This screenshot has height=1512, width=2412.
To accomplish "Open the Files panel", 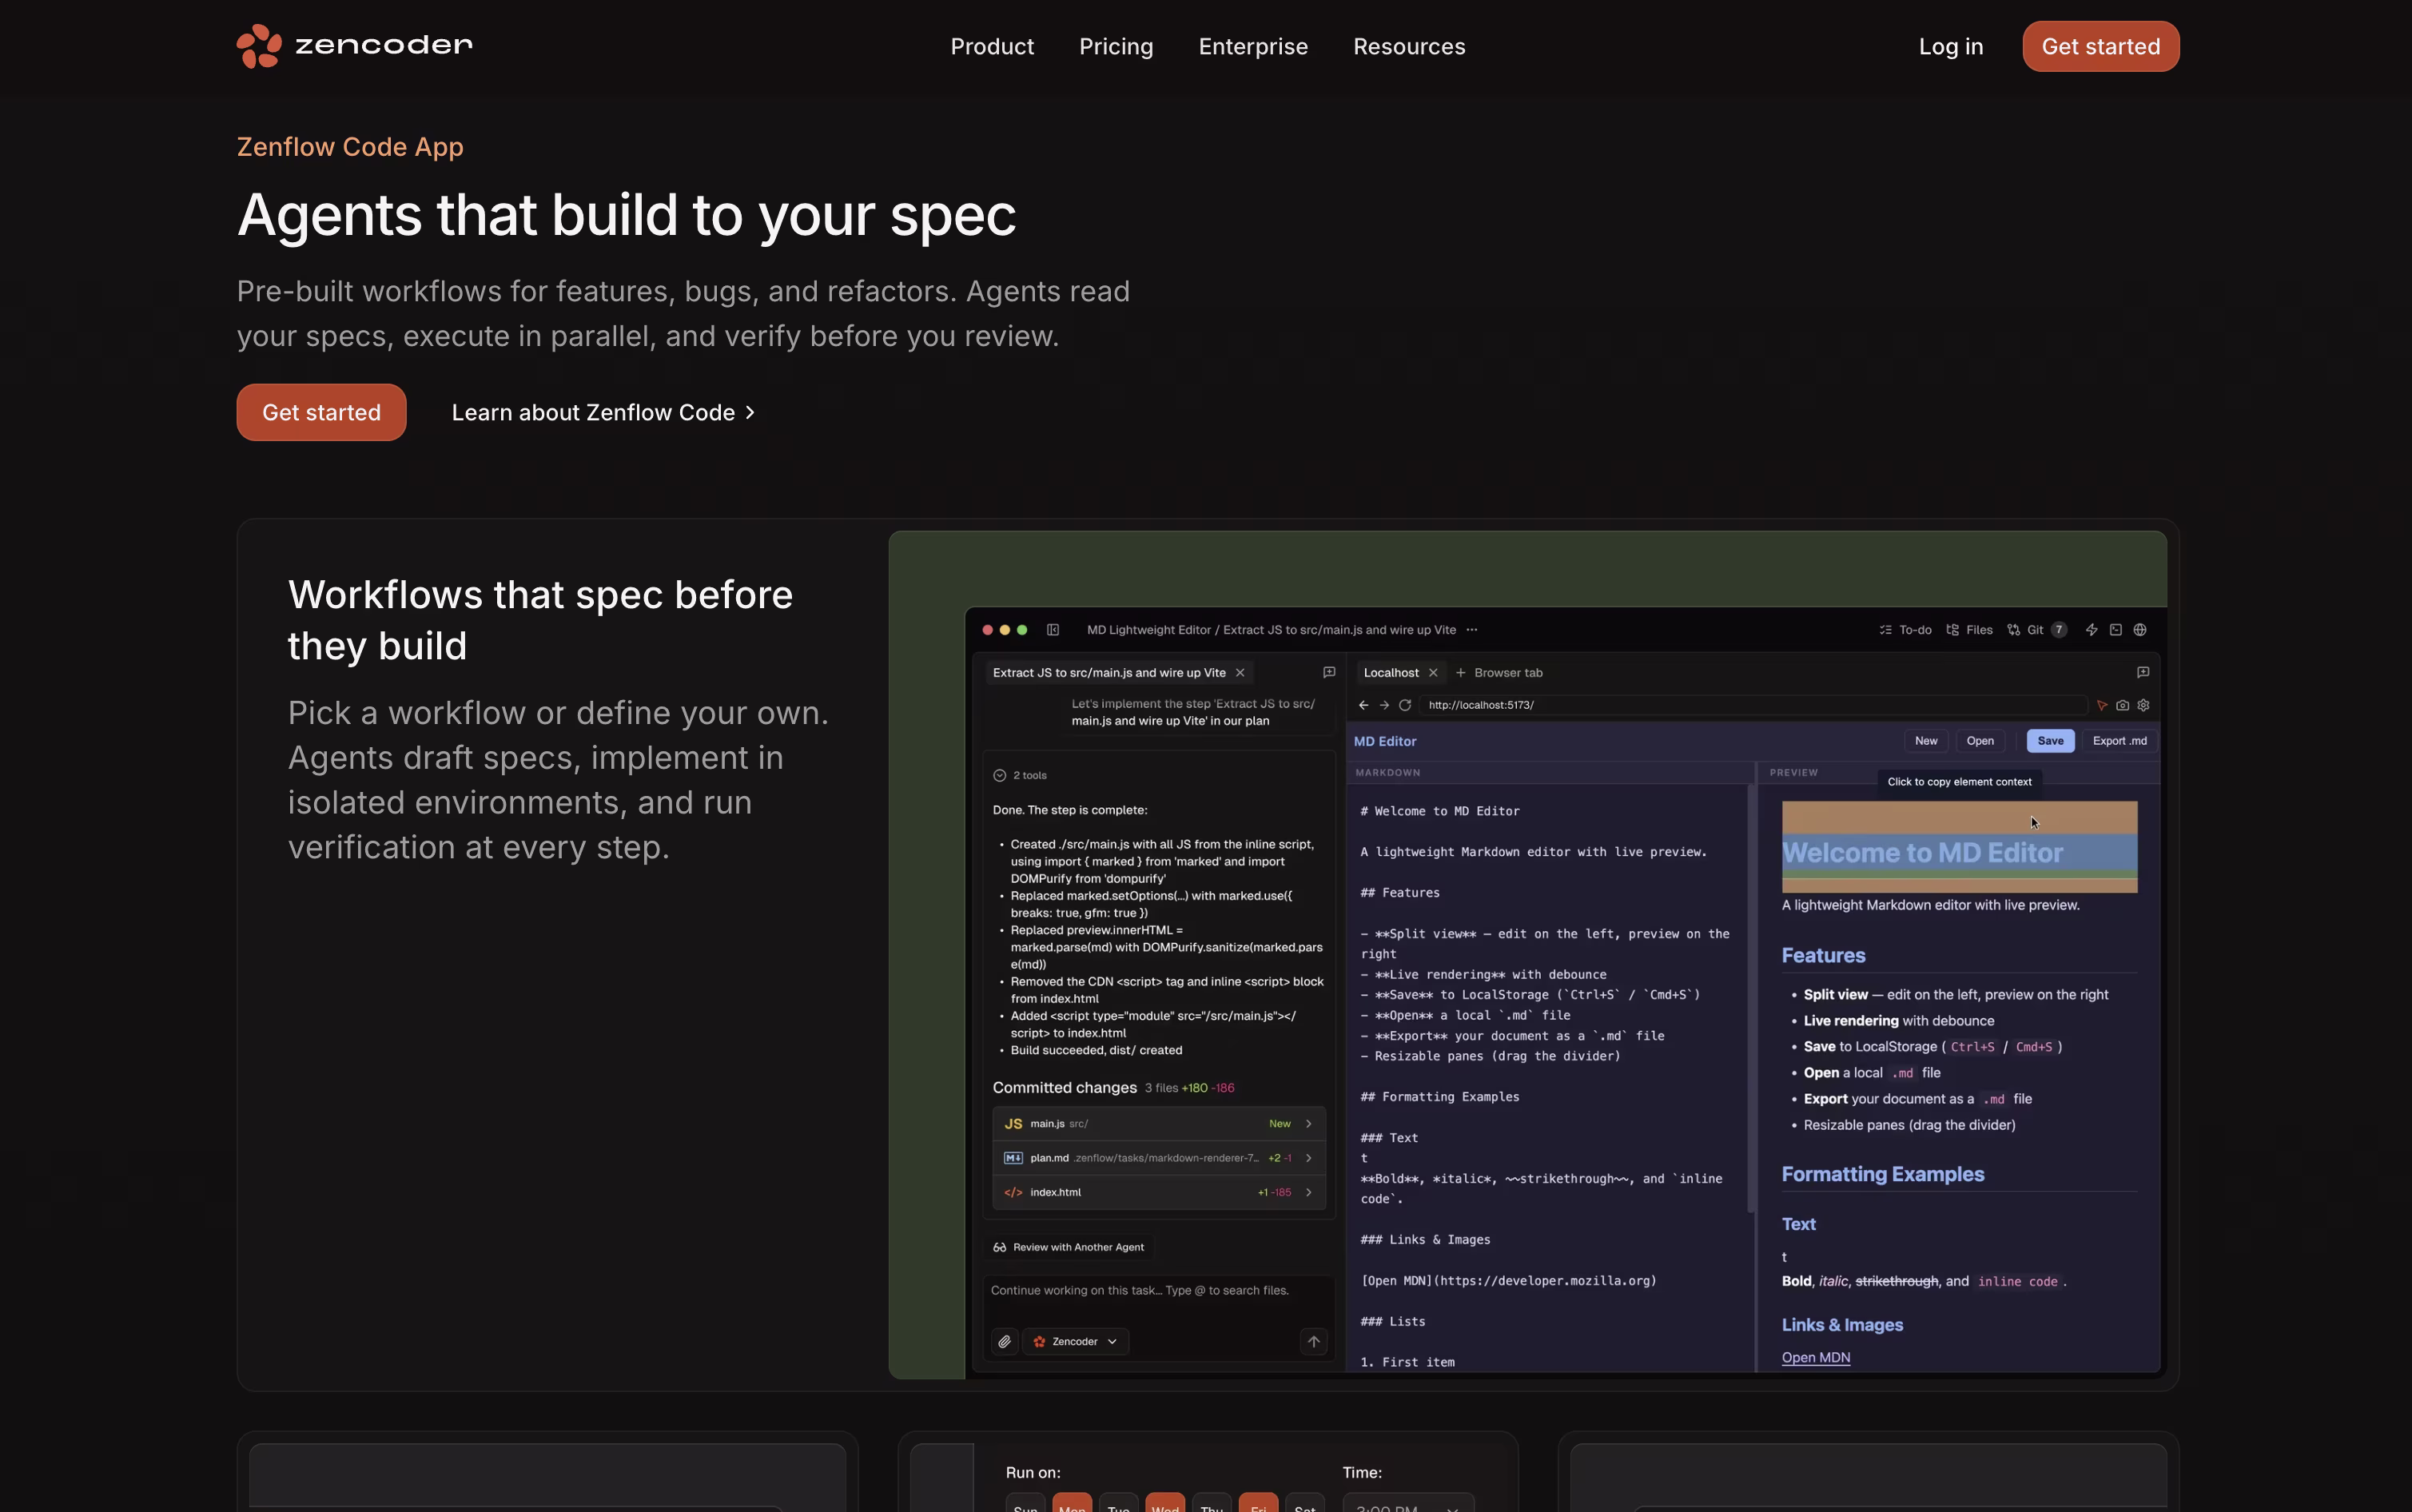I will (x=1969, y=630).
